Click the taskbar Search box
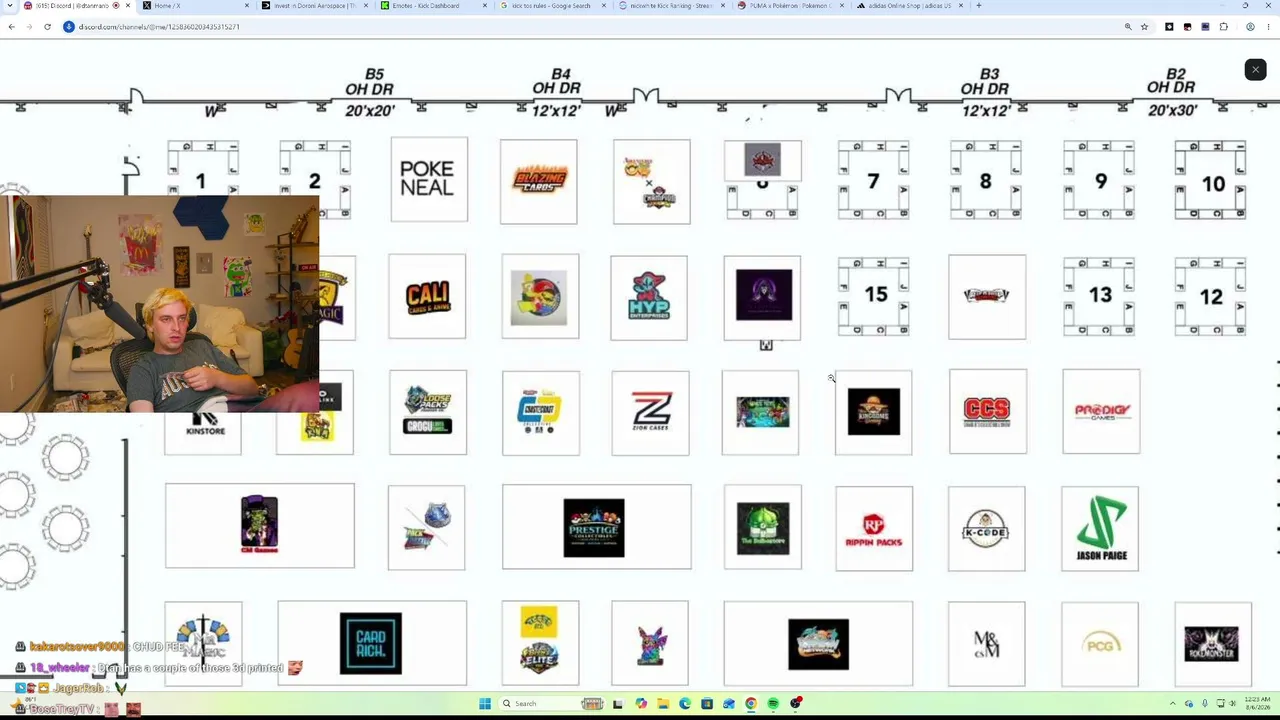Image resolution: width=1280 pixels, height=720 pixels. coord(550,704)
